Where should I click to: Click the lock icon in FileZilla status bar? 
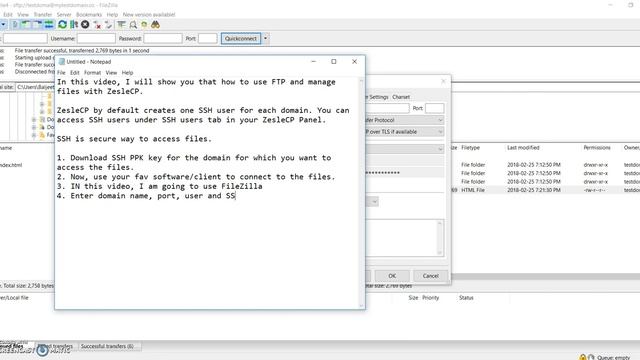coord(582,357)
